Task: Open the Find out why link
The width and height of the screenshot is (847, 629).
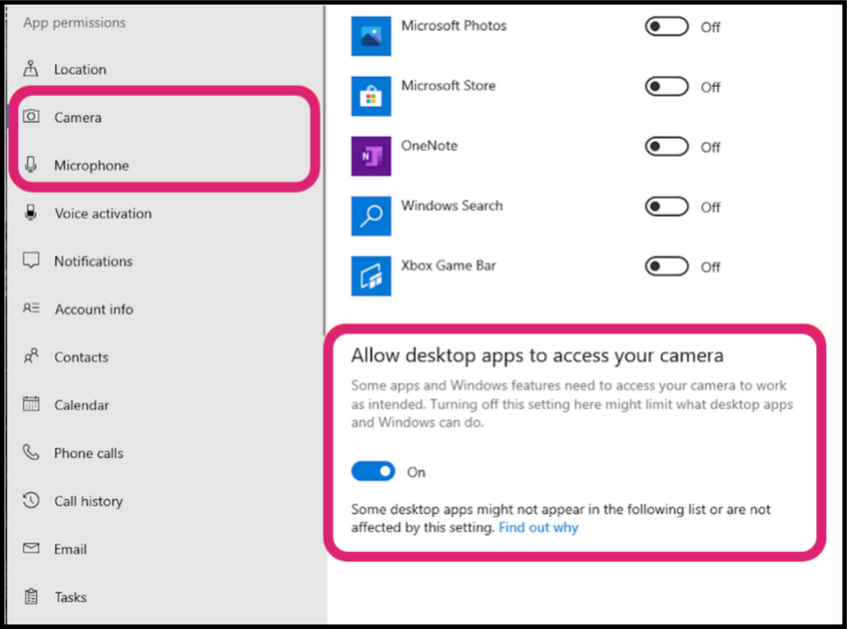Action: click(538, 527)
